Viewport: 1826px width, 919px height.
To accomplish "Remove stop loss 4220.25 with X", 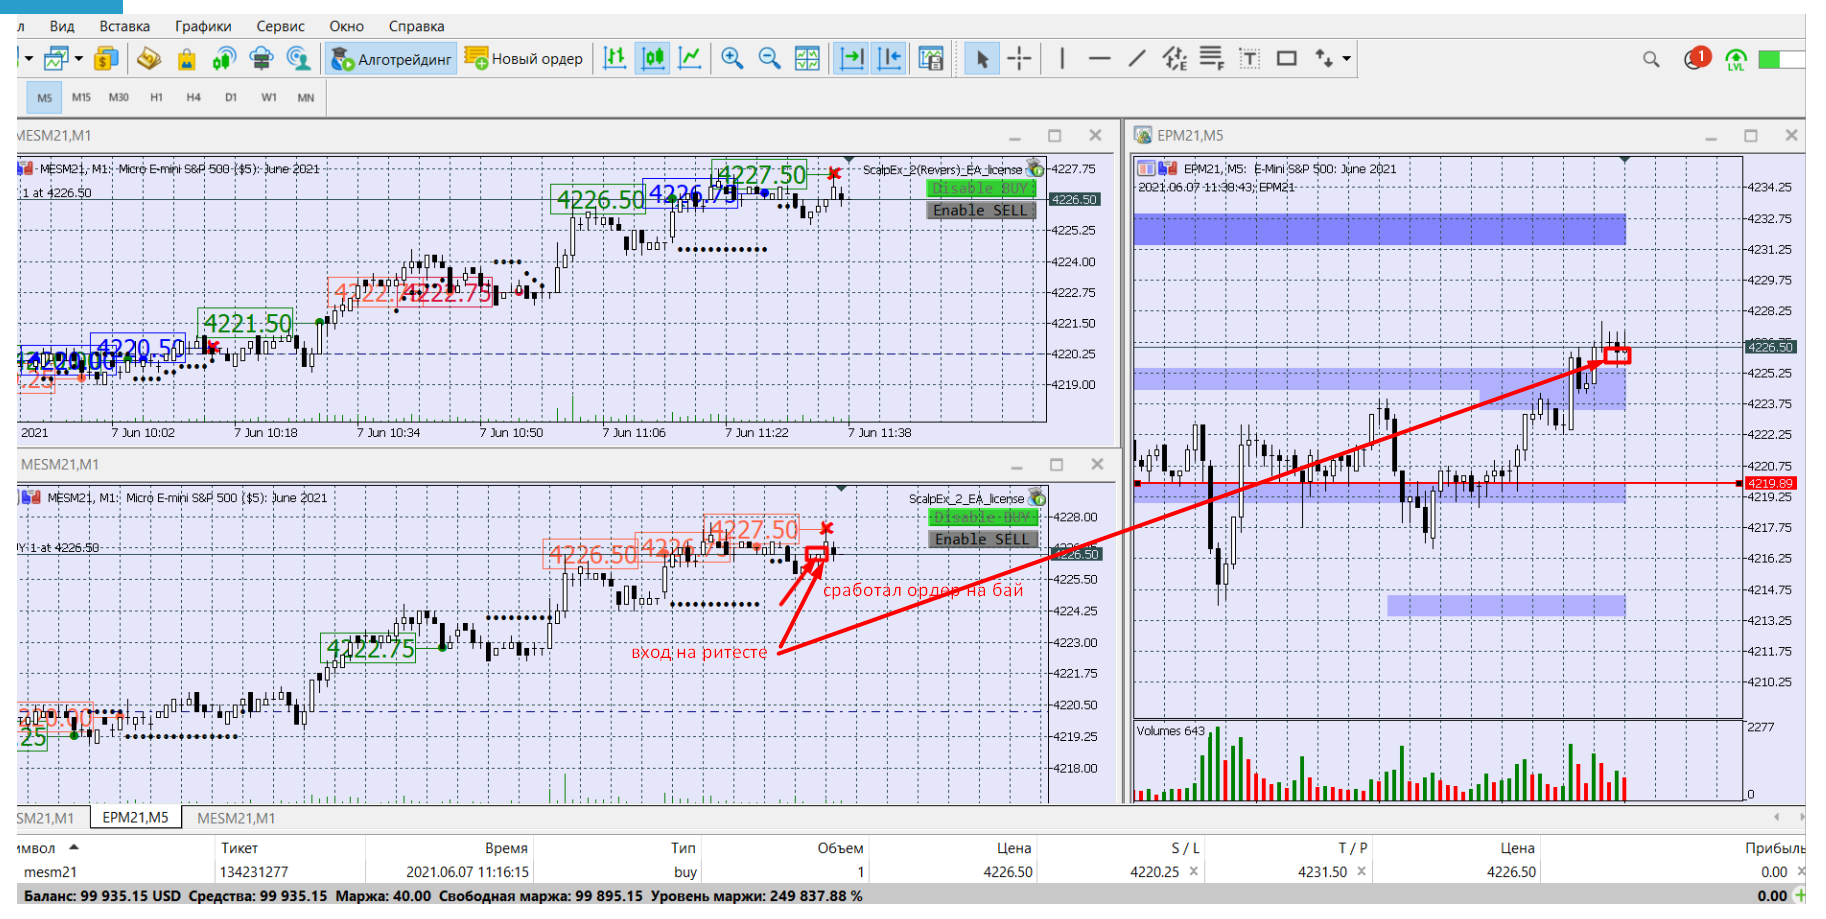I will (1193, 871).
